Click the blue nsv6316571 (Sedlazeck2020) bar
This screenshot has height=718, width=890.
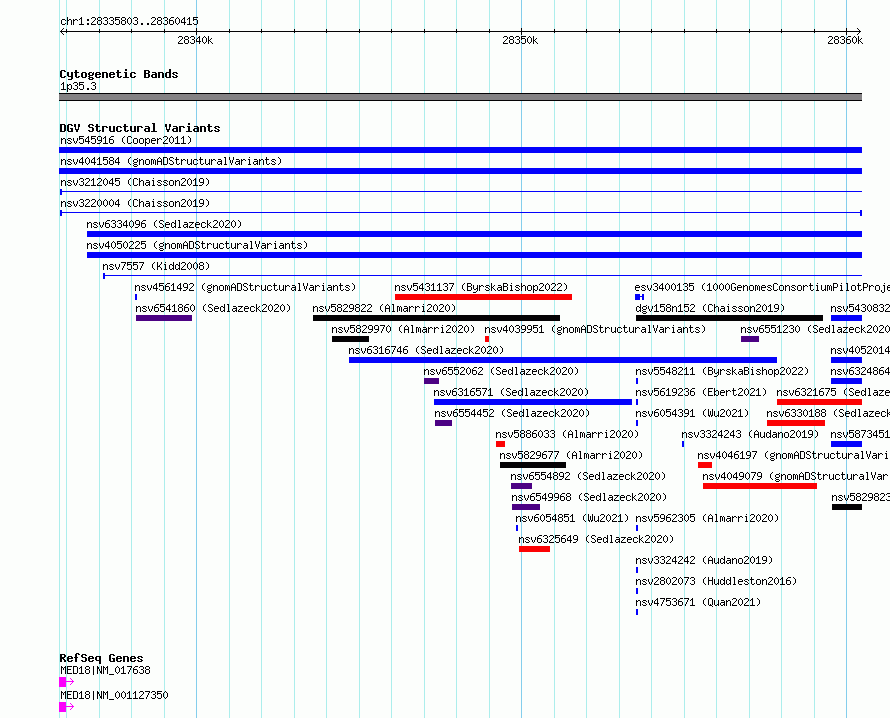pyautogui.click(x=533, y=402)
